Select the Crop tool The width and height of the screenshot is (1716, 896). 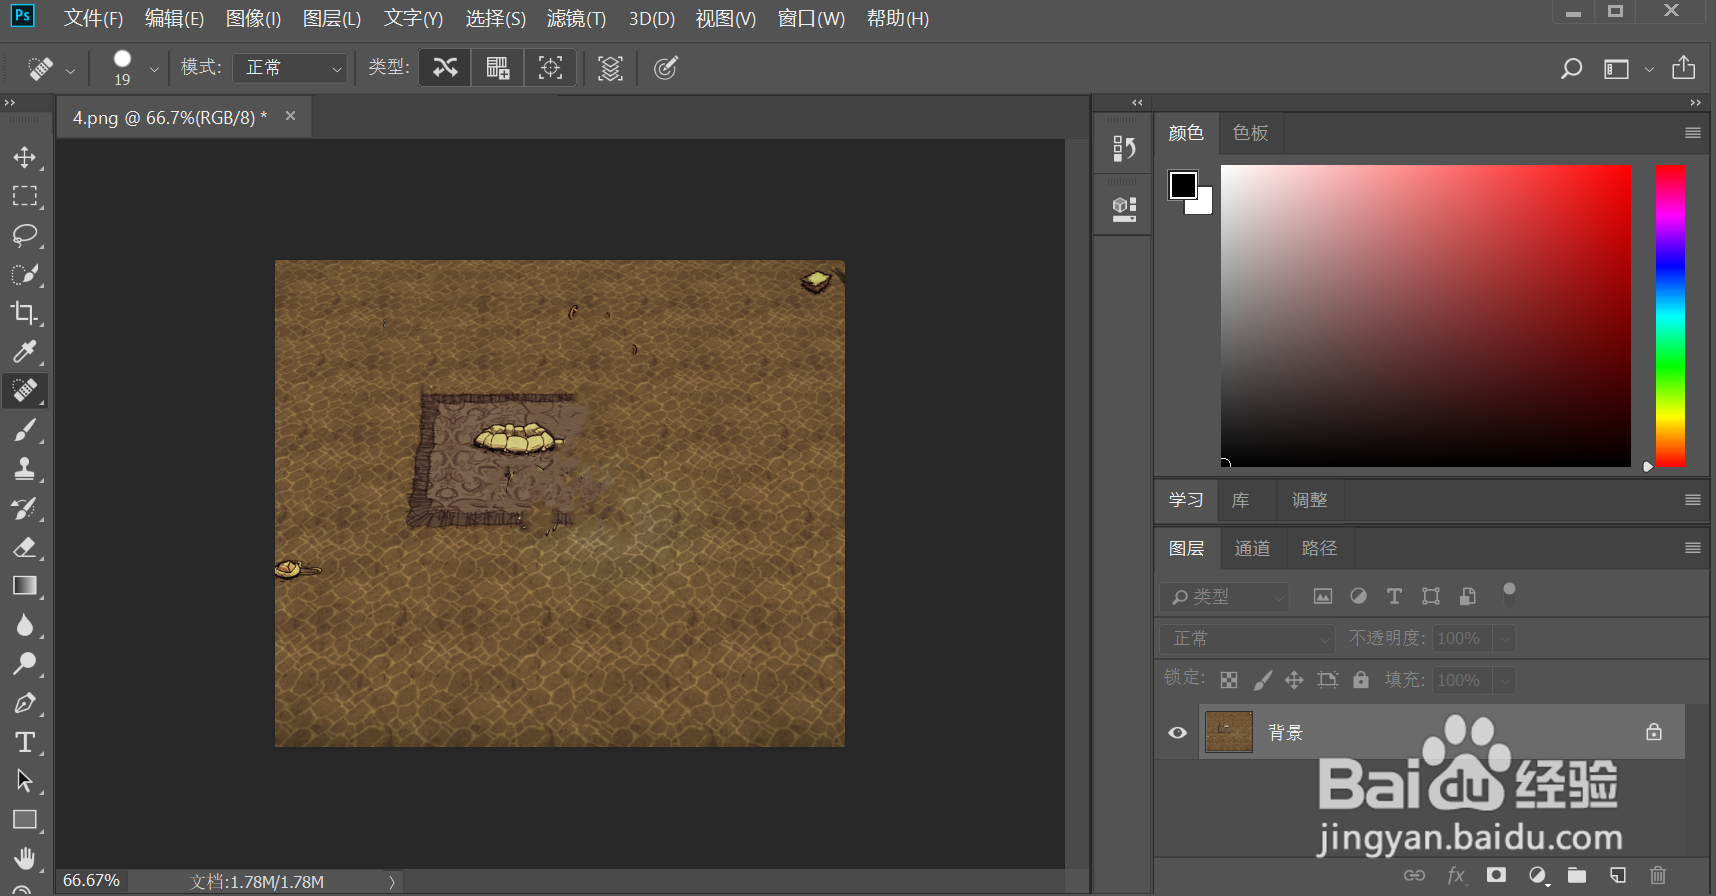(25, 313)
